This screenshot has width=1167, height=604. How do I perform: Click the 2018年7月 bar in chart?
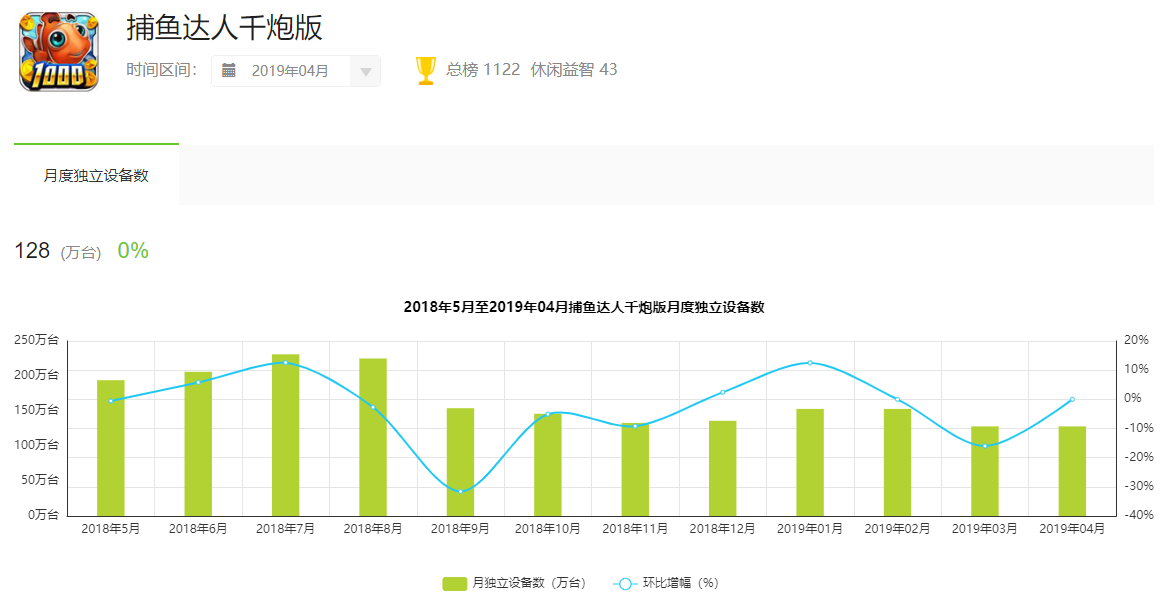tap(285, 435)
